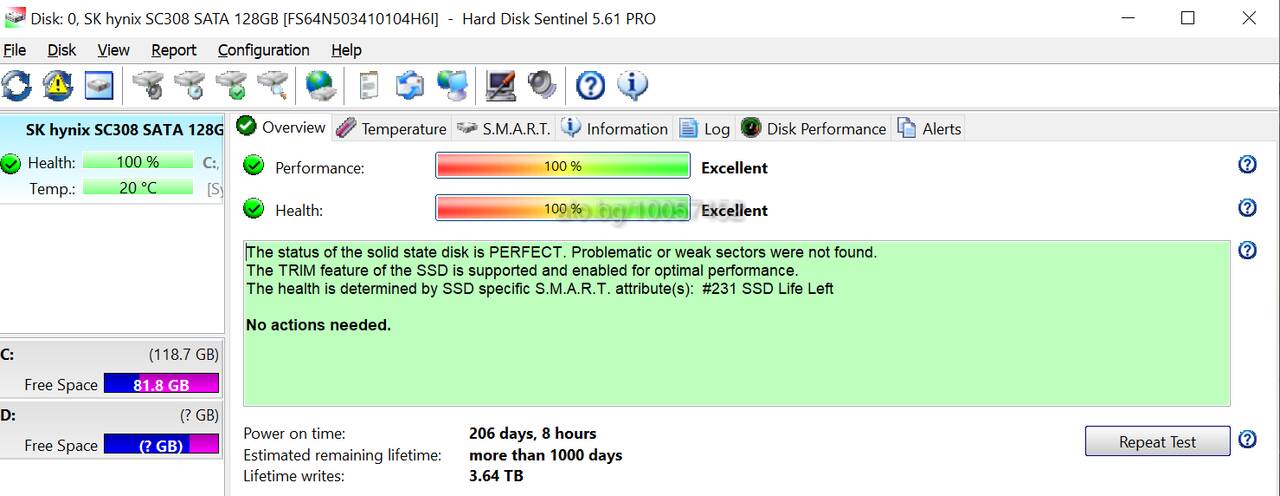Open the Report menu
This screenshot has width=1280, height=496.
coord(174,50)
